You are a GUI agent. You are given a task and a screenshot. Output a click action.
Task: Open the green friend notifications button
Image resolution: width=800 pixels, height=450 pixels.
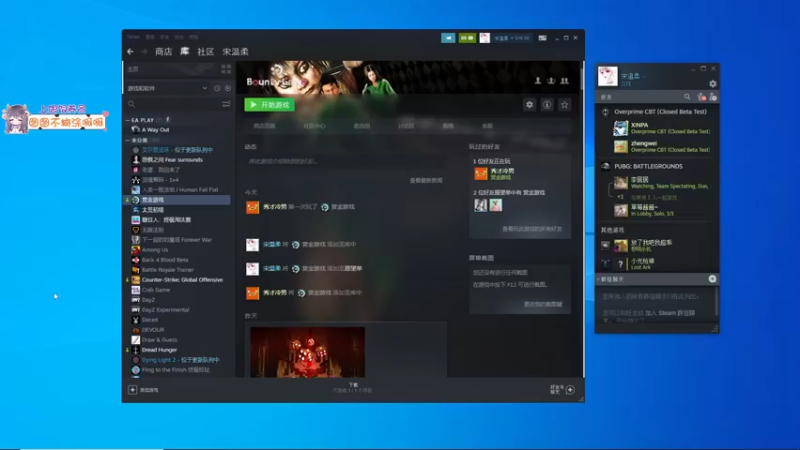(467, 38)
